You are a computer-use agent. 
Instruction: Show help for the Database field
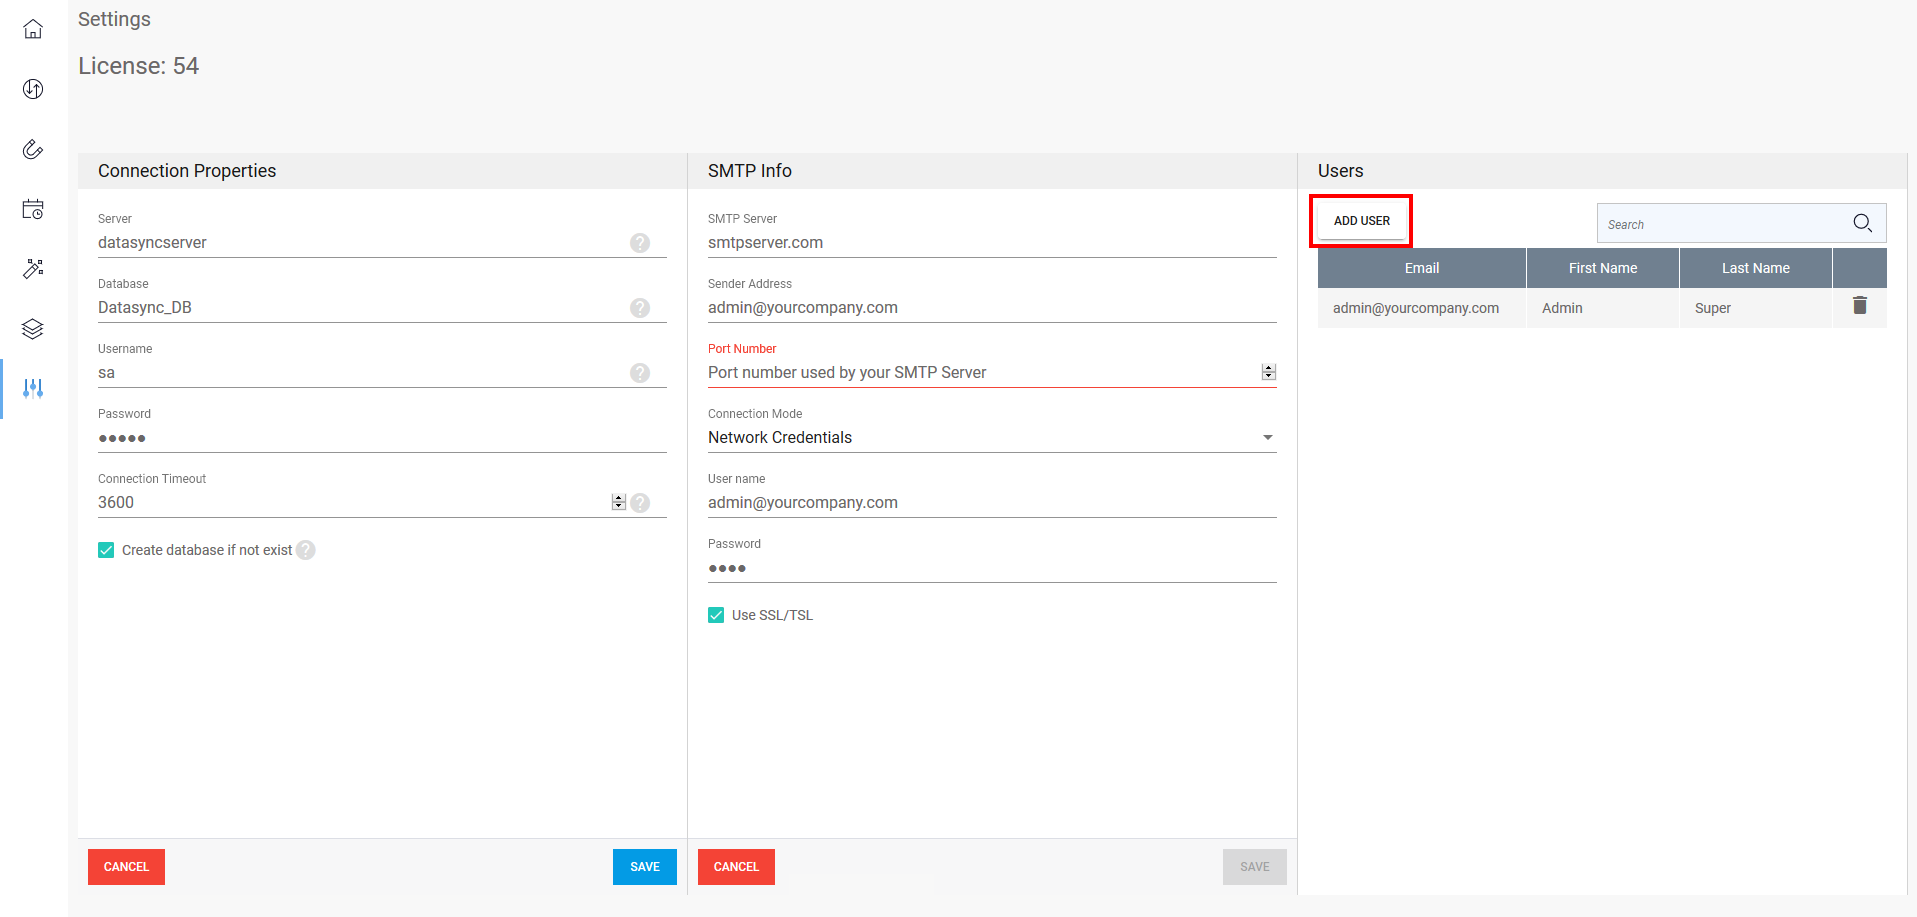(640, 308)
